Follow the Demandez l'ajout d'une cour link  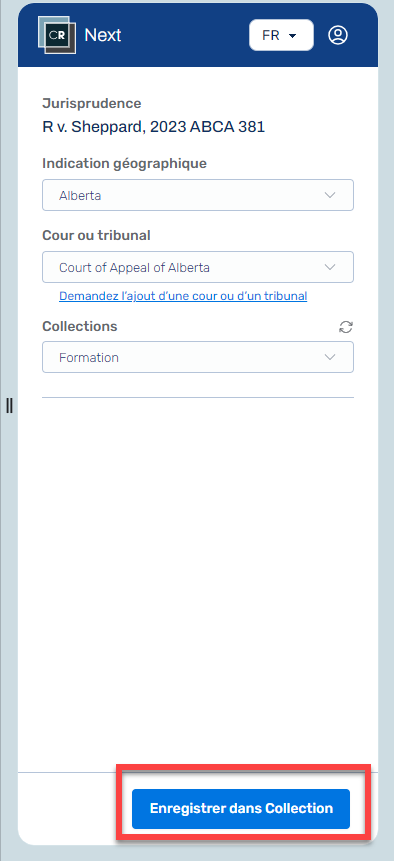(x=183, y=296)
